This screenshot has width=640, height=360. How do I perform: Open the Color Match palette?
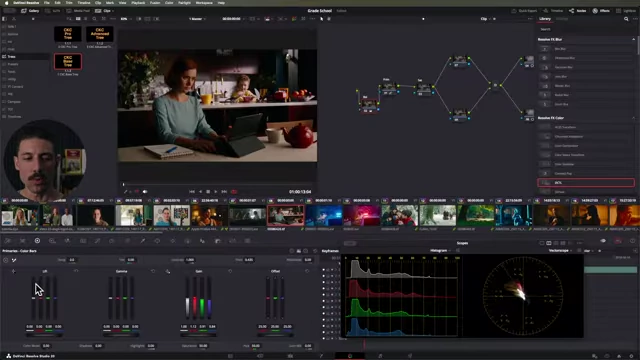pyautogui.click(x=22, y=241)
